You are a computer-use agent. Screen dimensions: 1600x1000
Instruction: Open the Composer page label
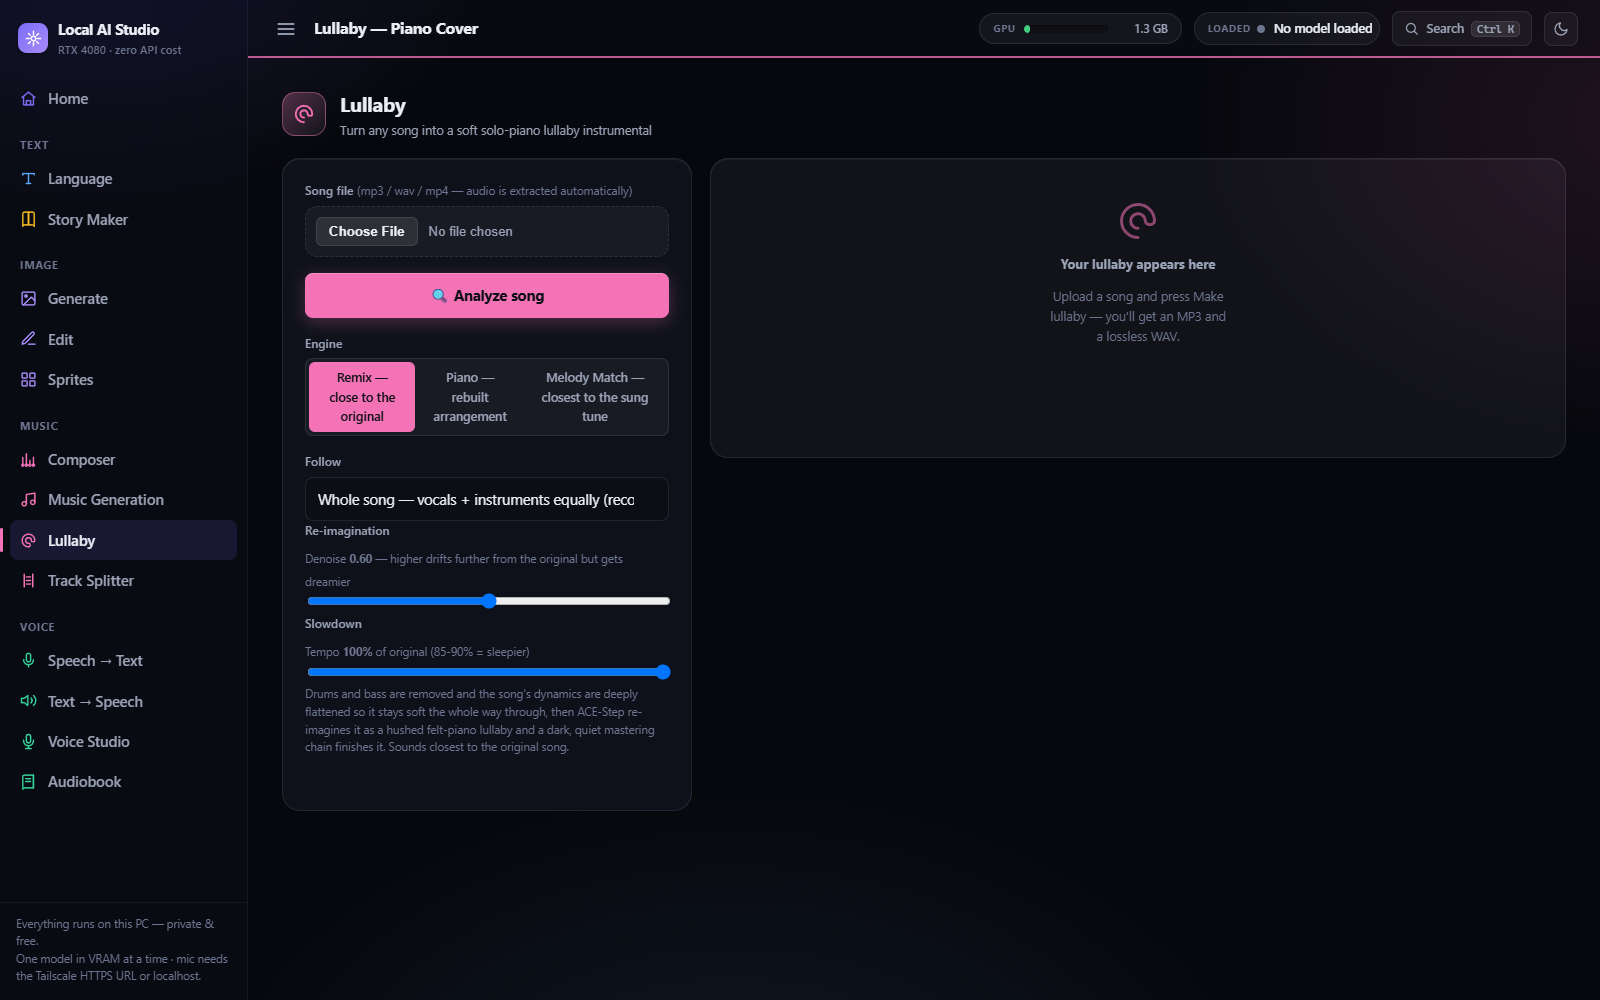pyautogui.click(x=81, y=460)
